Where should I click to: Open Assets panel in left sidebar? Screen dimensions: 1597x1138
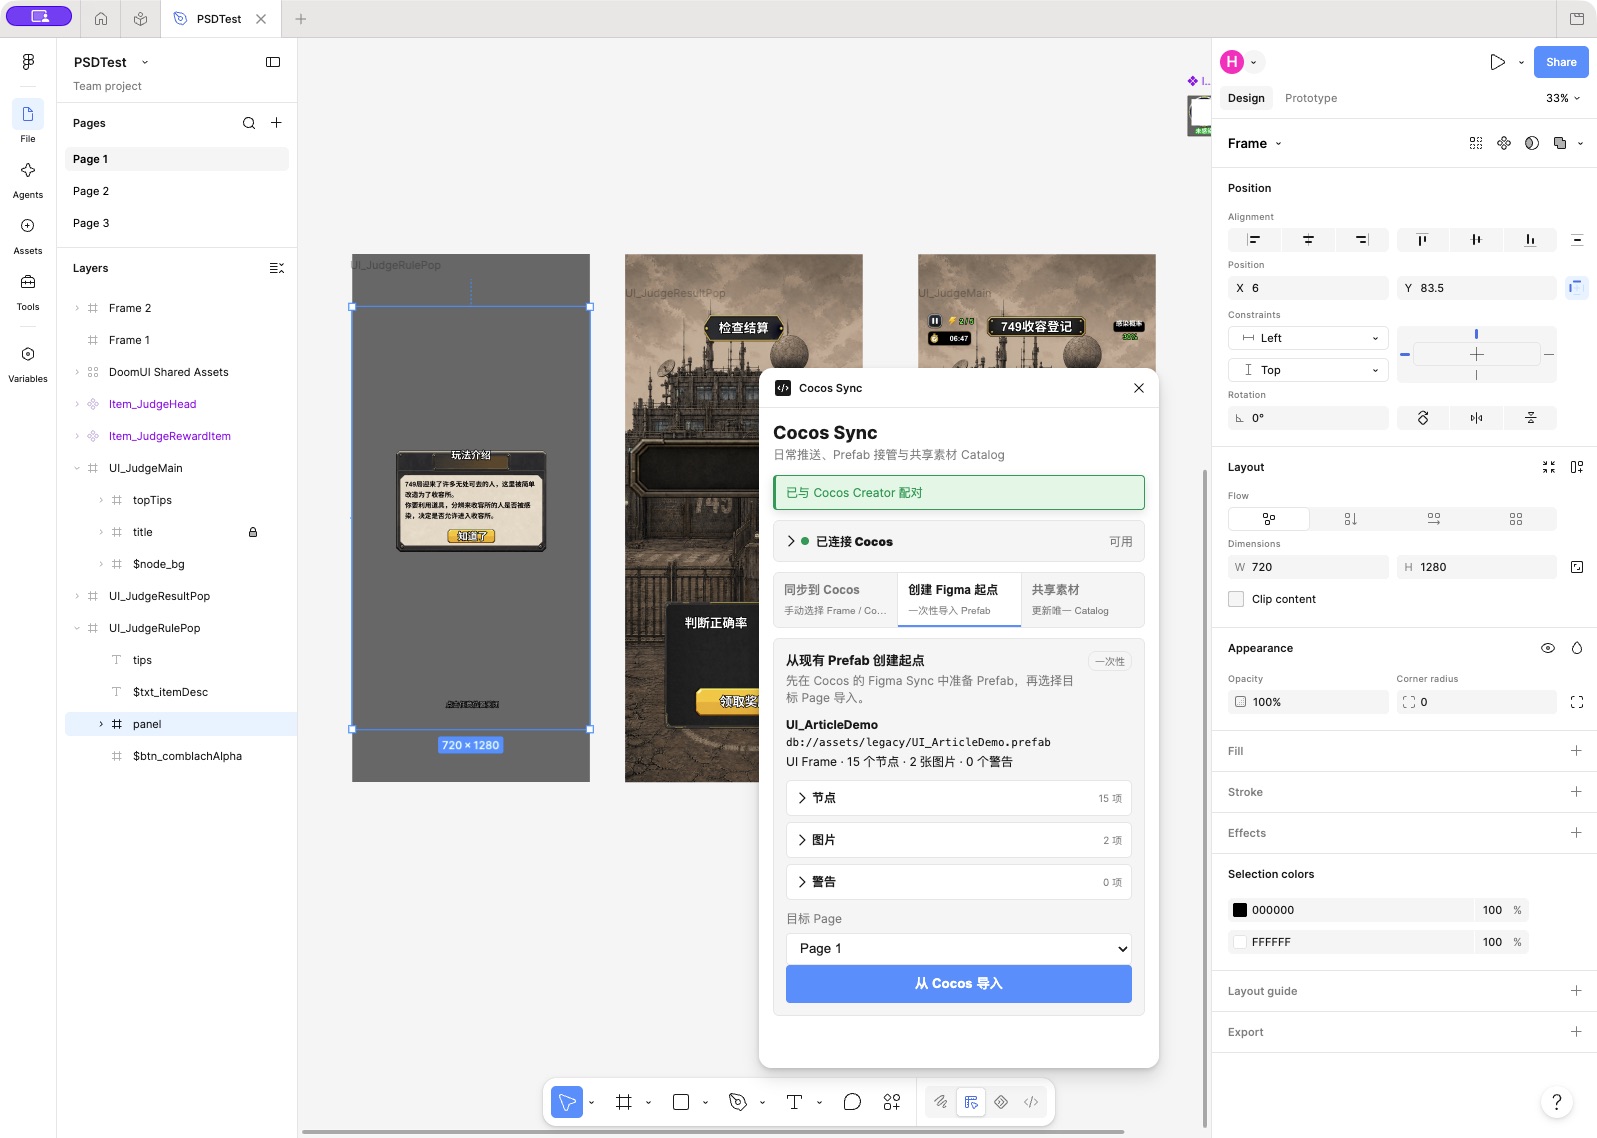point(28,235)
